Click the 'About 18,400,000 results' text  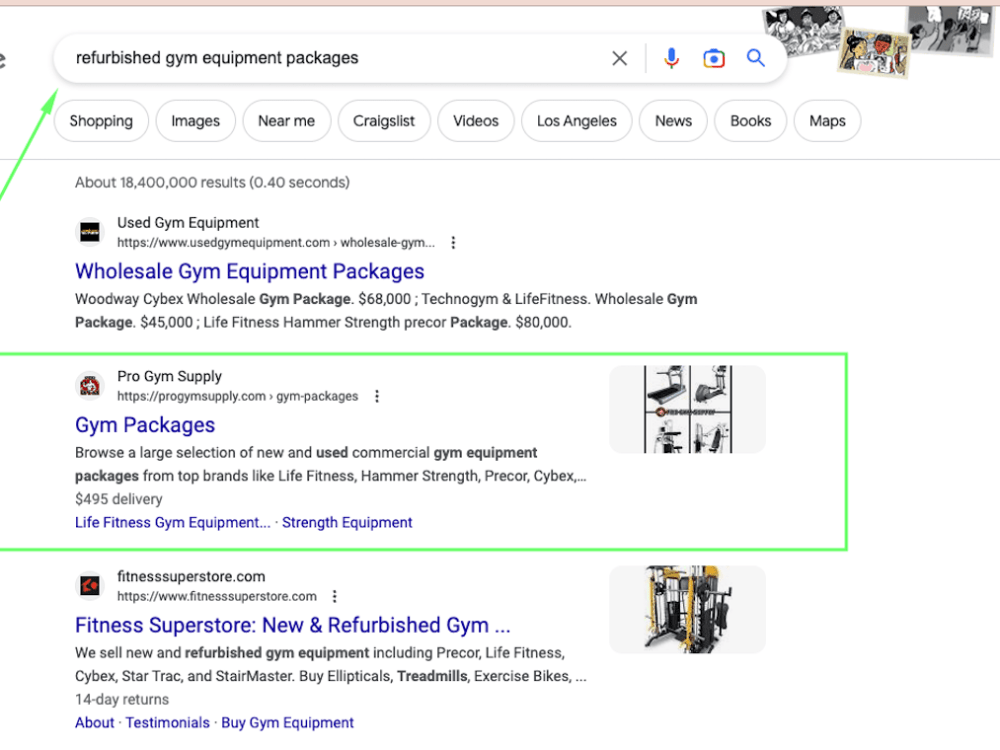tap(212, 183)
